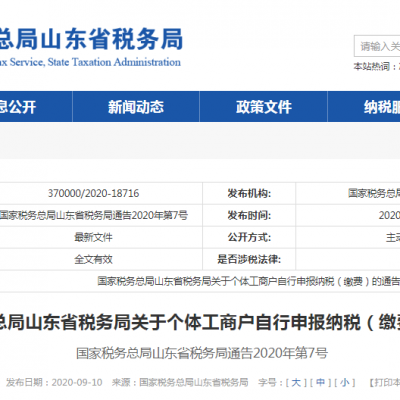
Task: Click the keyword search input field
Action: [377, 46]
